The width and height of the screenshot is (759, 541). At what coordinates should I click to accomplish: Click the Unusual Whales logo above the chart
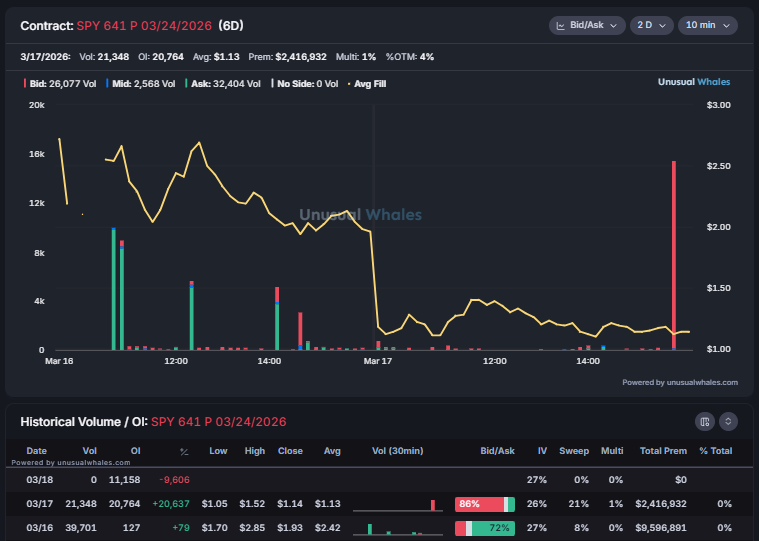[694, 82]
